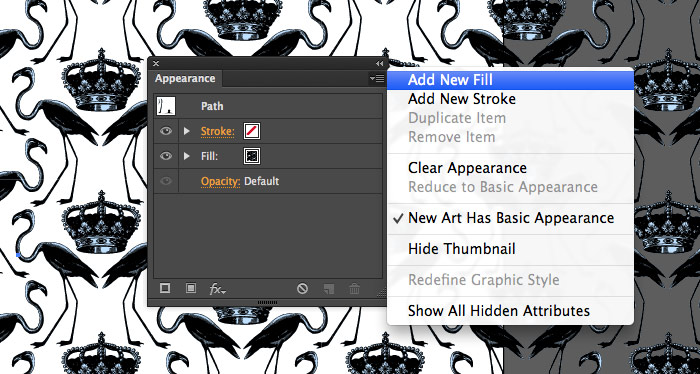Click the Fill pattern swatch
Viewport: 700px width, 374px height.
252,156
